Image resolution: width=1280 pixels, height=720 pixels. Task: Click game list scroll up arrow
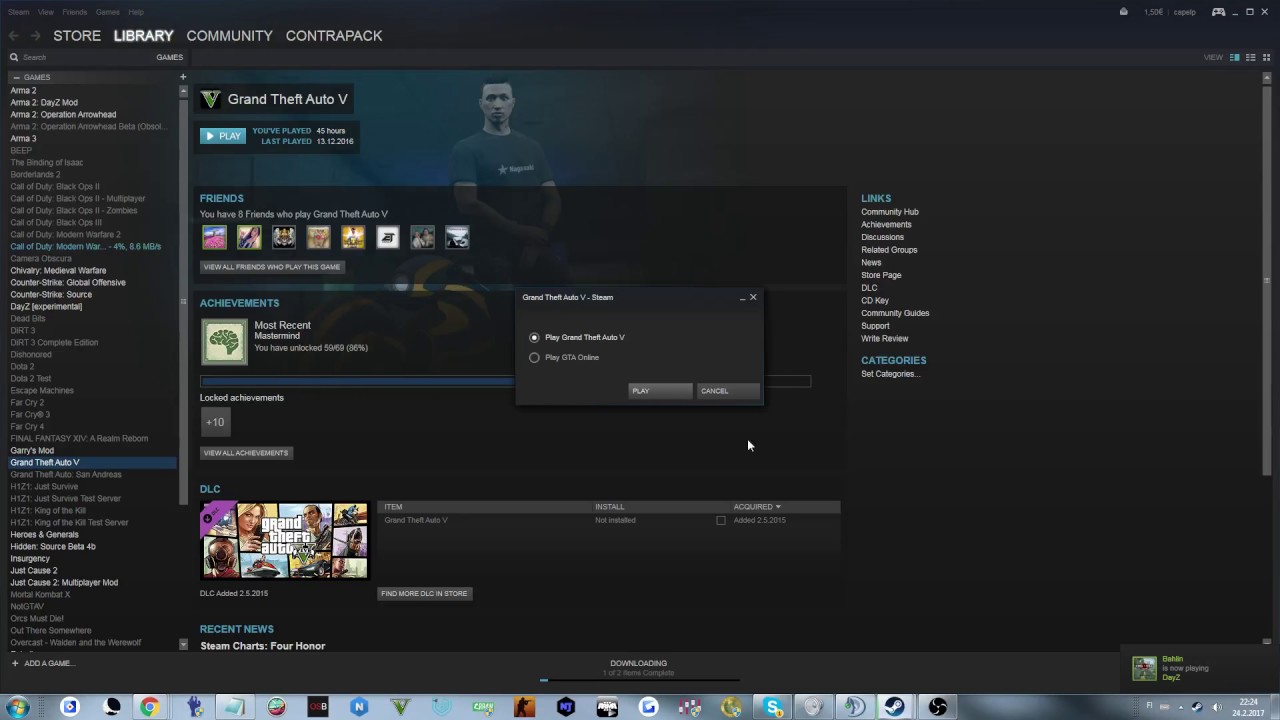tap(183, 91)
